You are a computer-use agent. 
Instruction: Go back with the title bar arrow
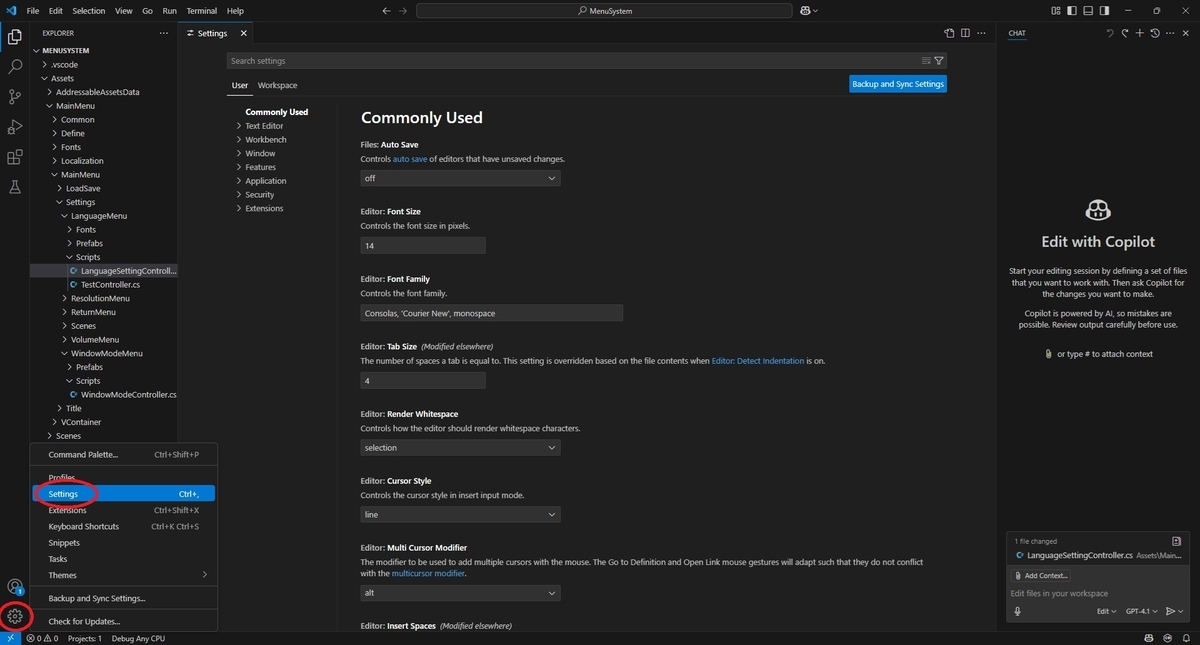click(386, 10)
